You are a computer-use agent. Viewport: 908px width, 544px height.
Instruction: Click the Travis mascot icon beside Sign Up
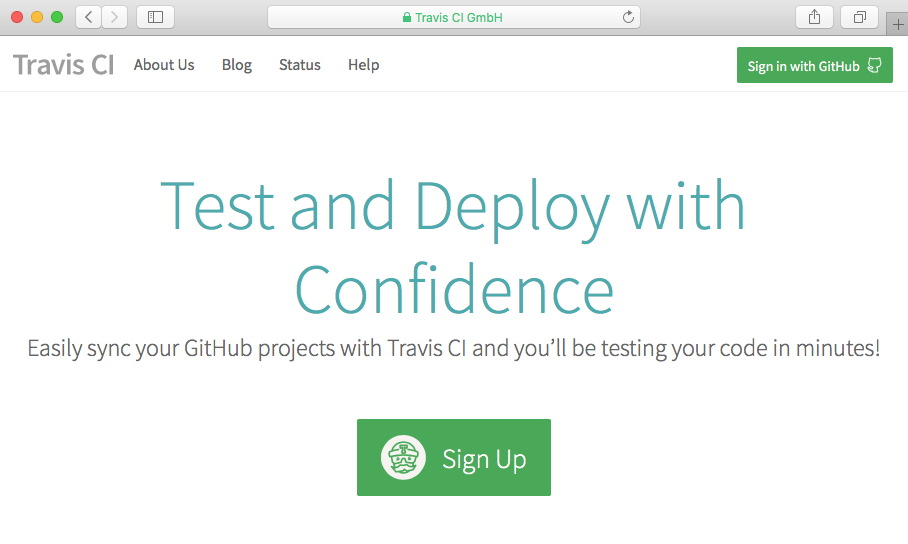(x=404, y=458)
